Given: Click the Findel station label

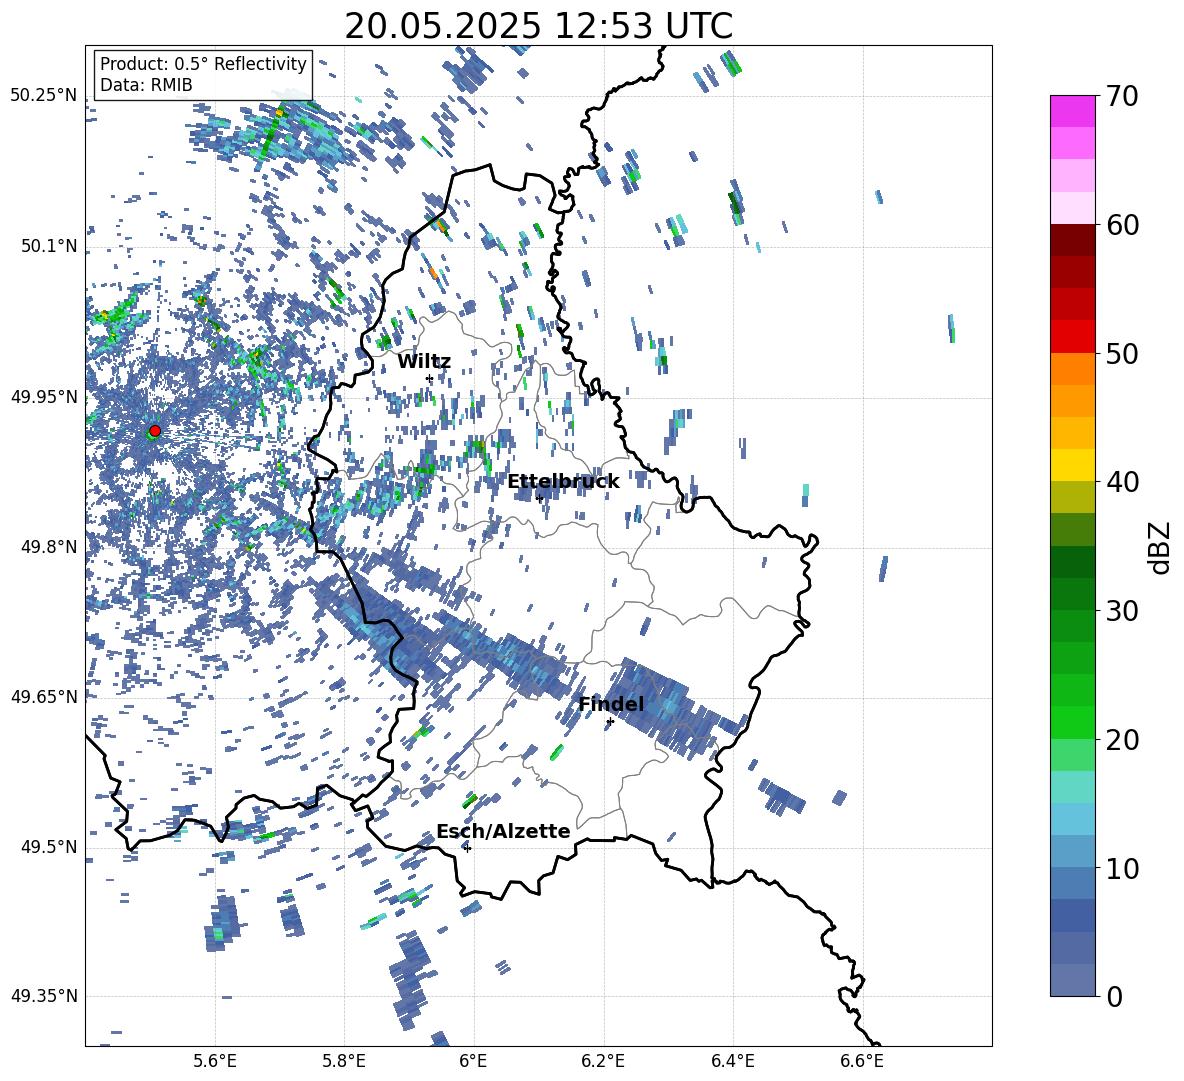Looking at the screenshot, I should click(611, 704).
